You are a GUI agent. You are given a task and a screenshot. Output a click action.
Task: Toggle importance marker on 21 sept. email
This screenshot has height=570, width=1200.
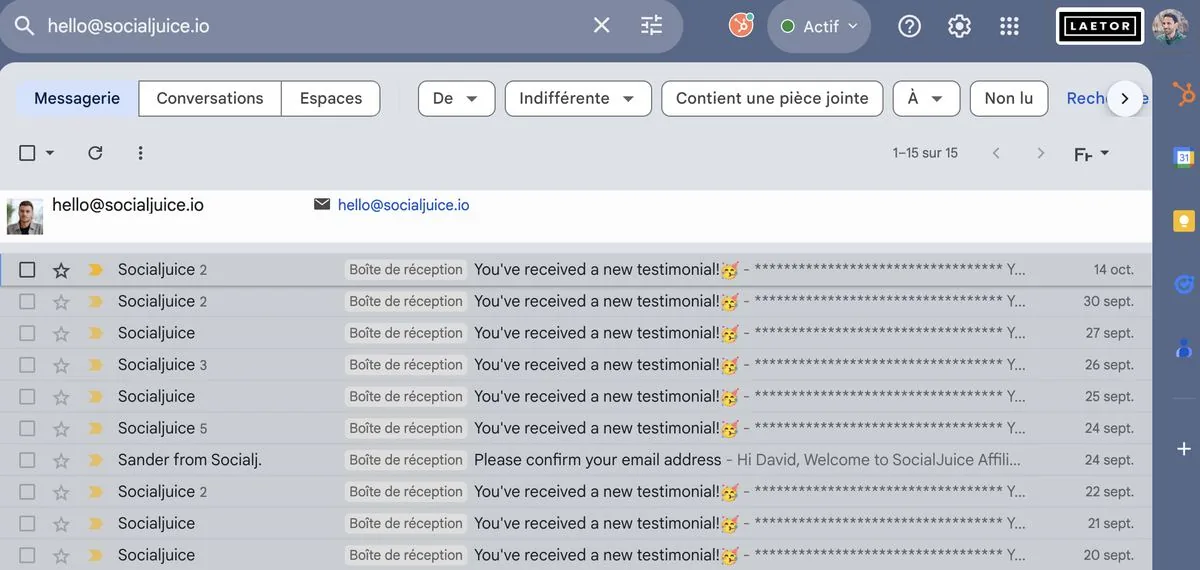pos(96,524)
